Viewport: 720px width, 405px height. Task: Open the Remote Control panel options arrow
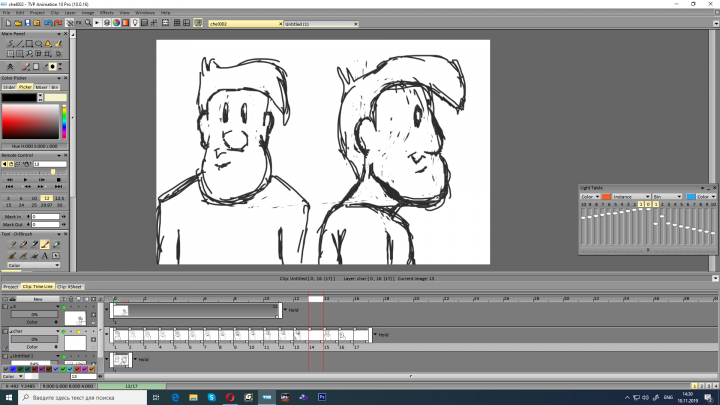click(x=59, y=155)
